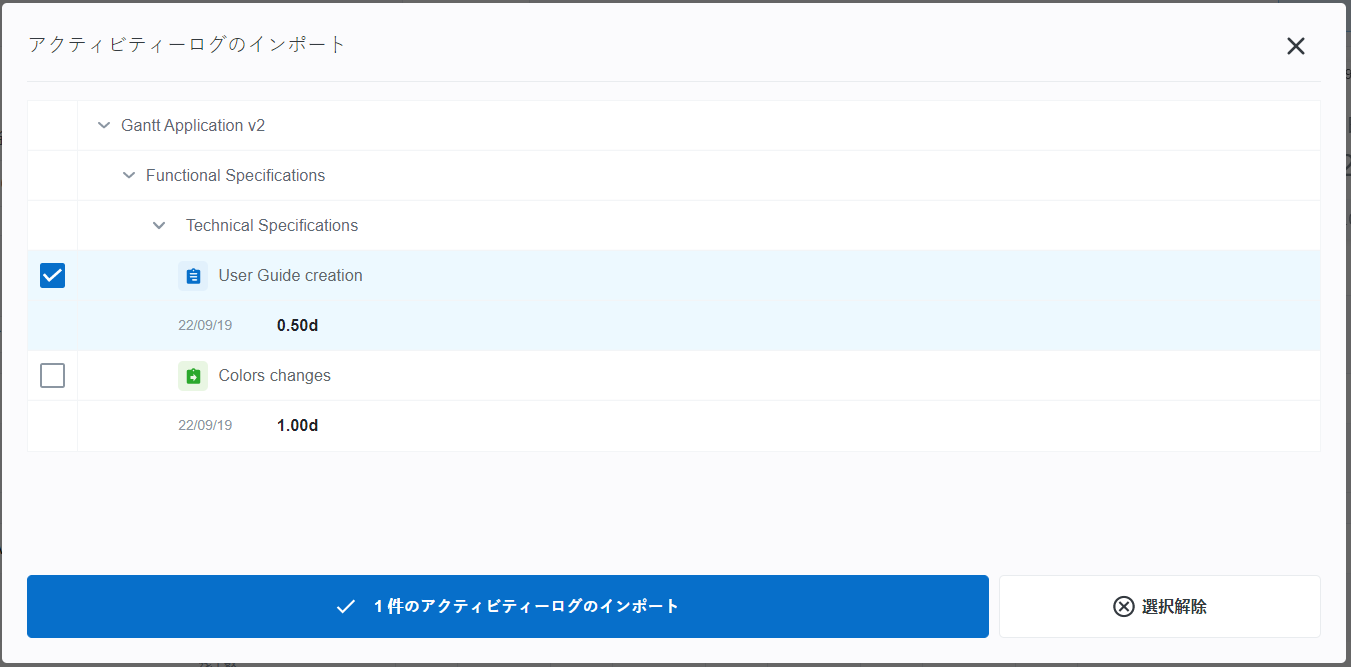Click the blue task icon for User Guide creation

point(193,276)
